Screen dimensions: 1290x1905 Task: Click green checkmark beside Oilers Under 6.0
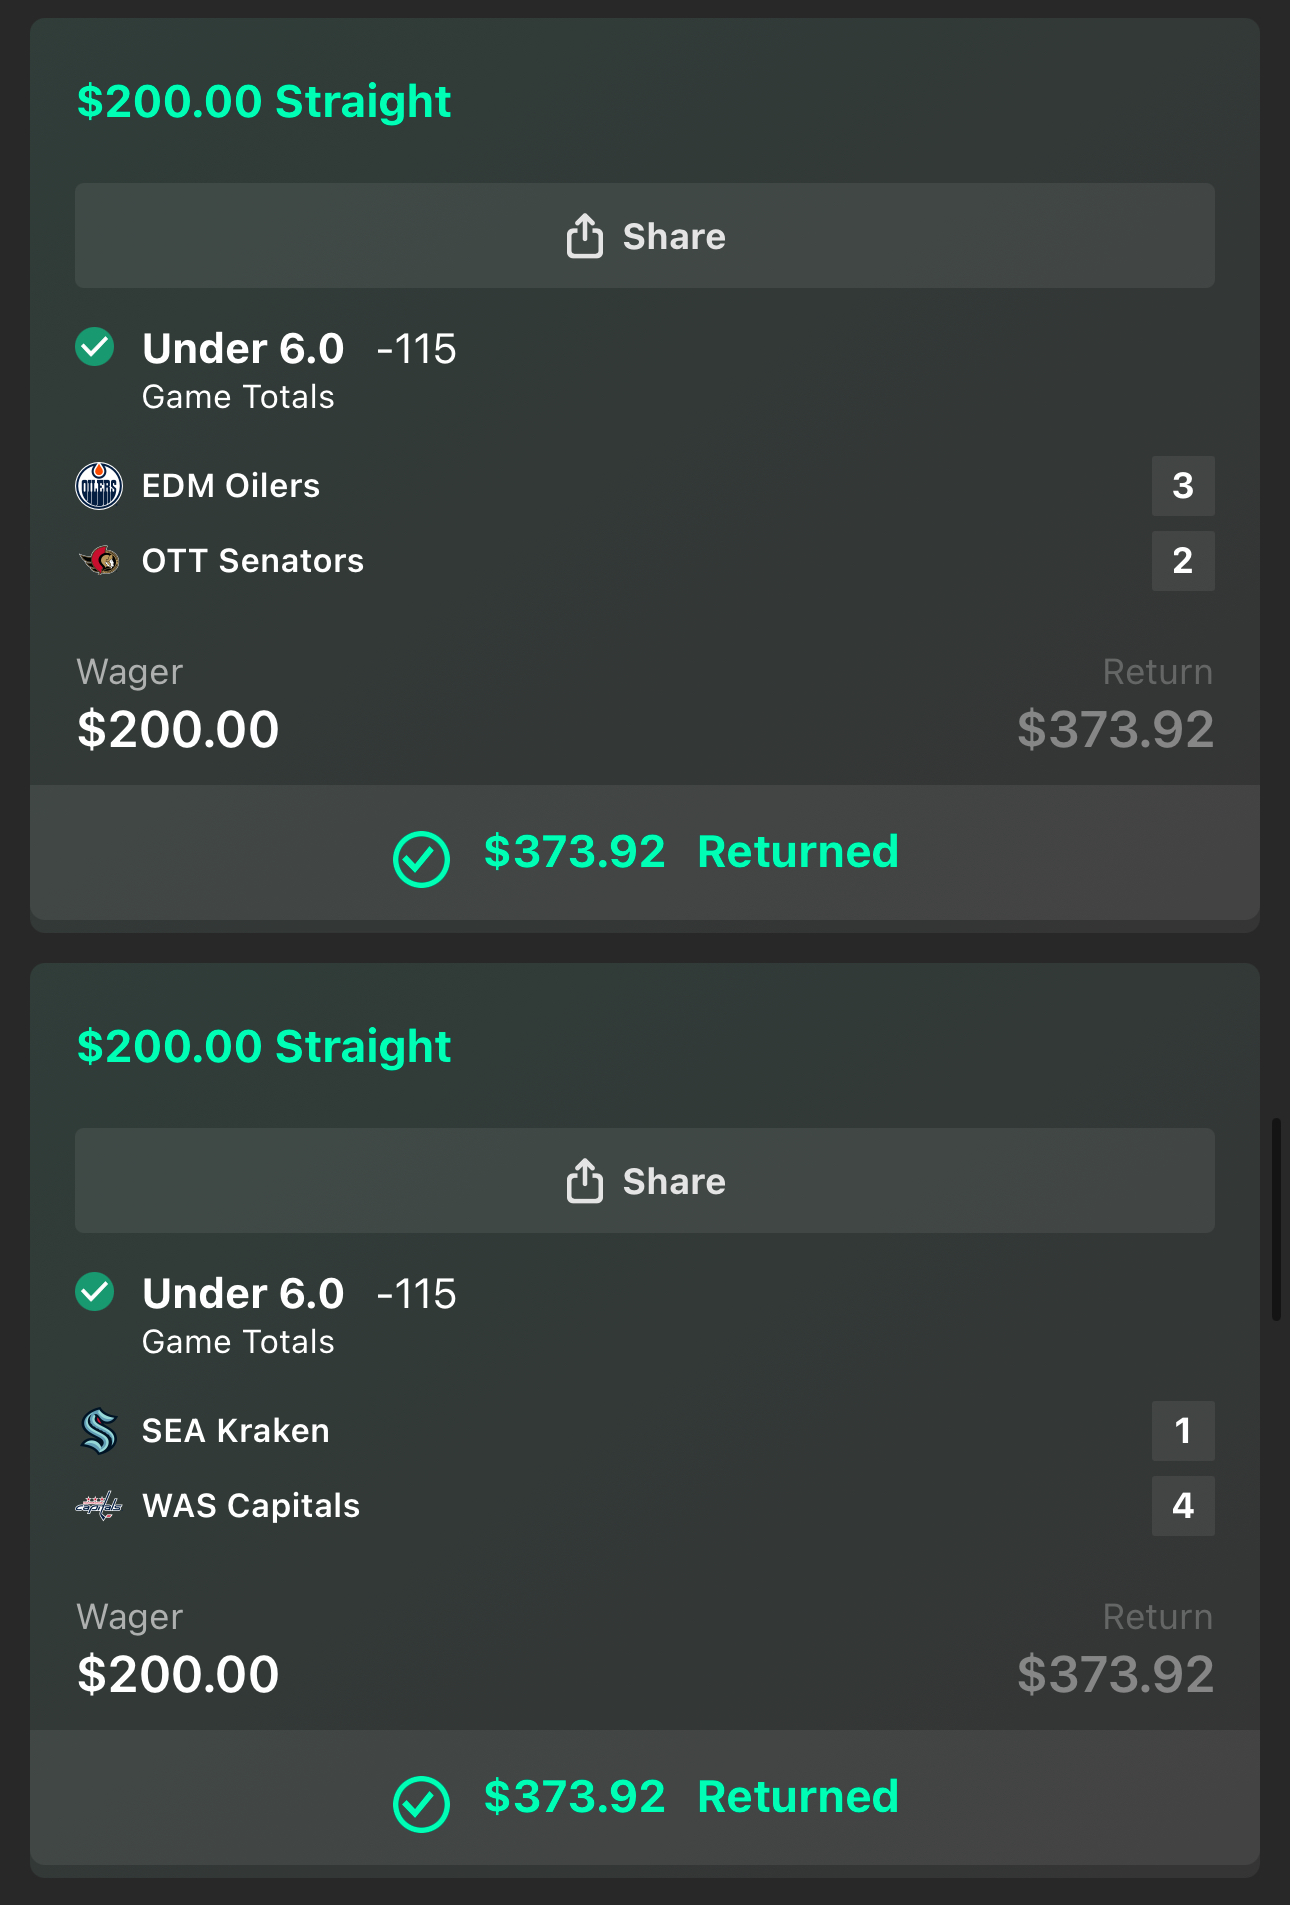tap(95, 348)
